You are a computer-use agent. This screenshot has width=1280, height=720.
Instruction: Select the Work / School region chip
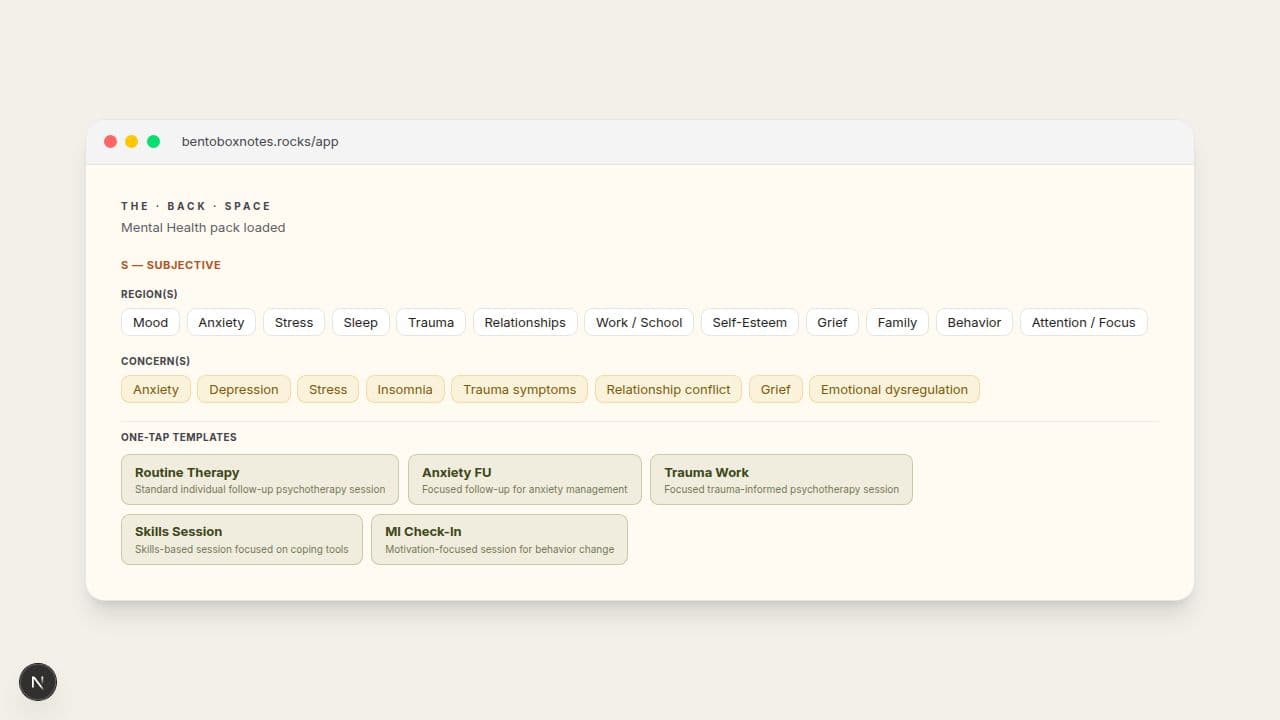coord(639,322)
